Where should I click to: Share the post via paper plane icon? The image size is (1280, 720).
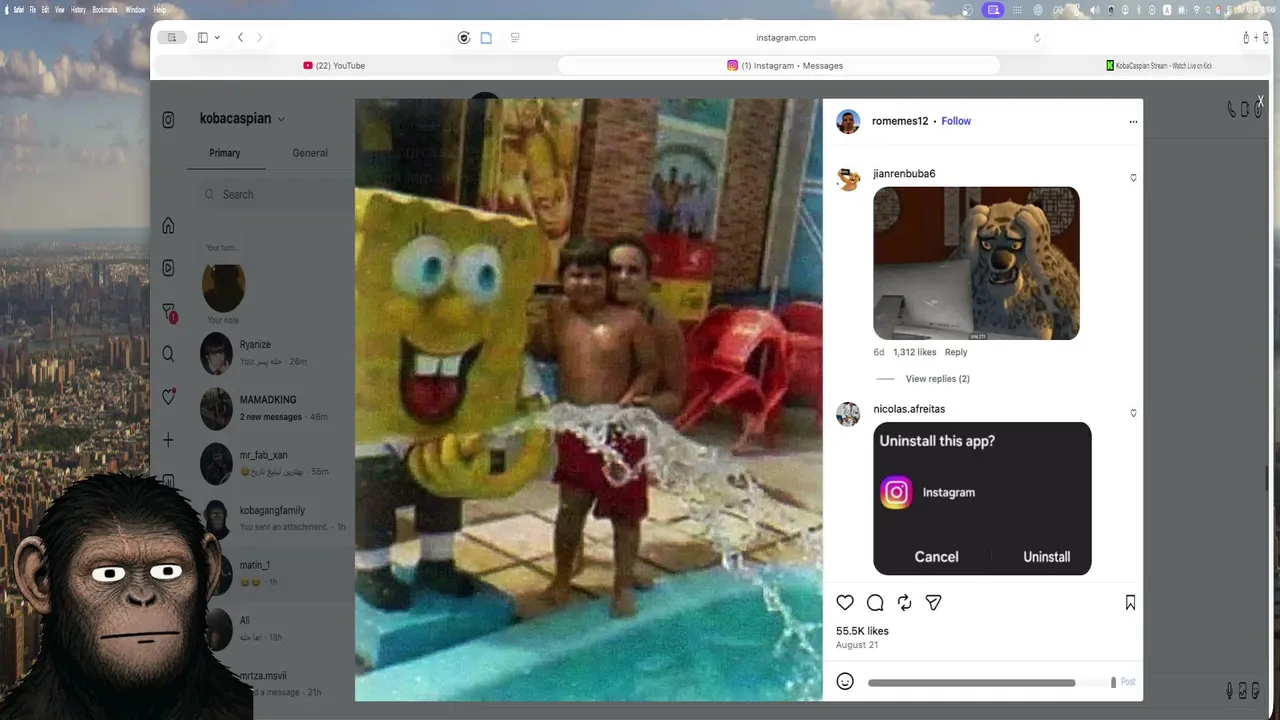(933, 603)
